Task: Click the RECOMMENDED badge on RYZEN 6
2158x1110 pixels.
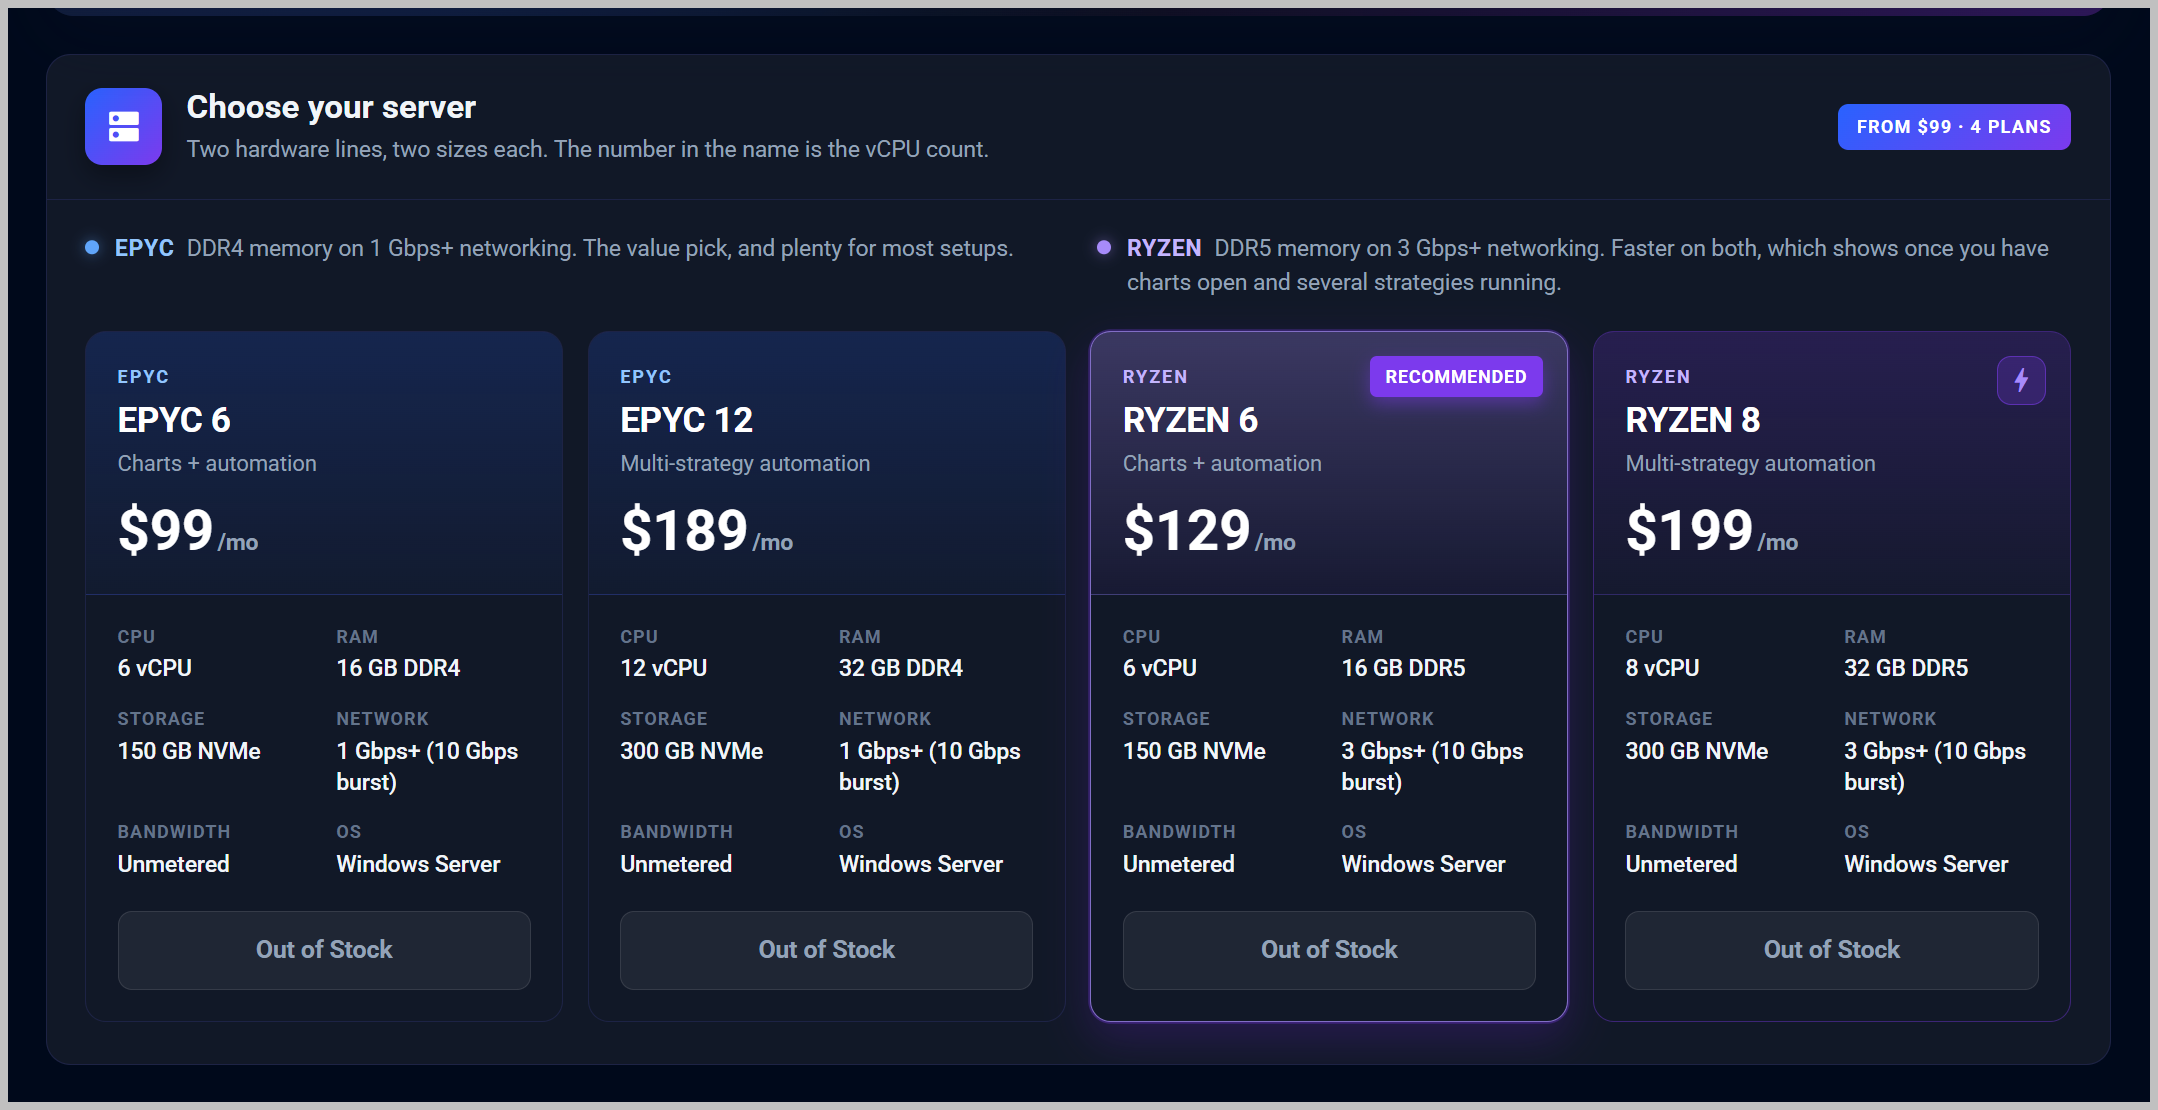Action: coord(1456,377)
